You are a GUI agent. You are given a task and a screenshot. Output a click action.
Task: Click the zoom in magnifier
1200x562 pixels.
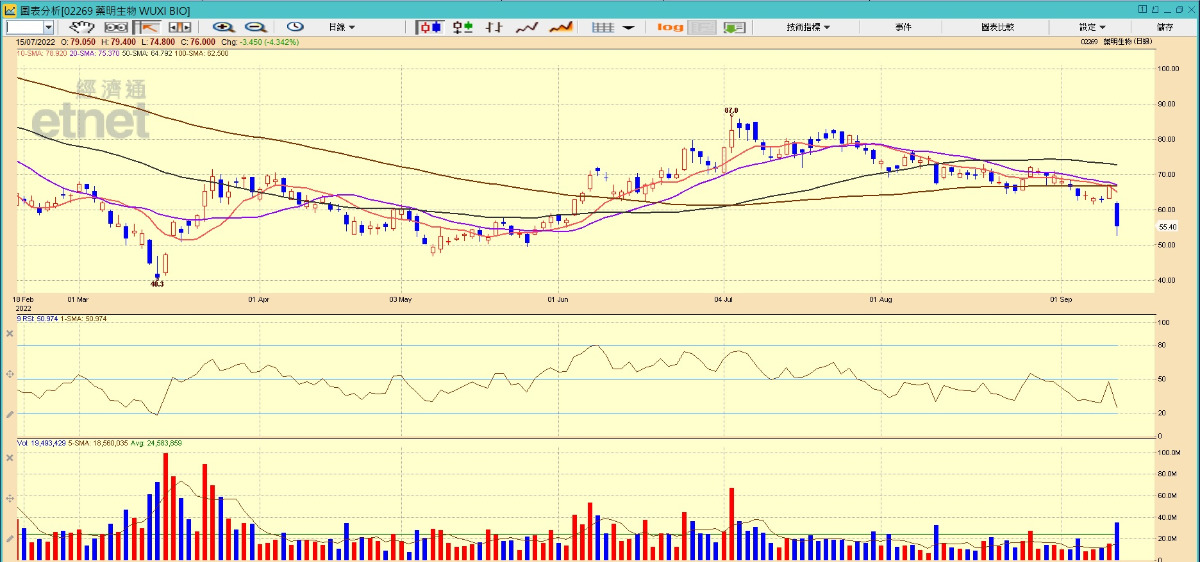click(x=222, y=27)
